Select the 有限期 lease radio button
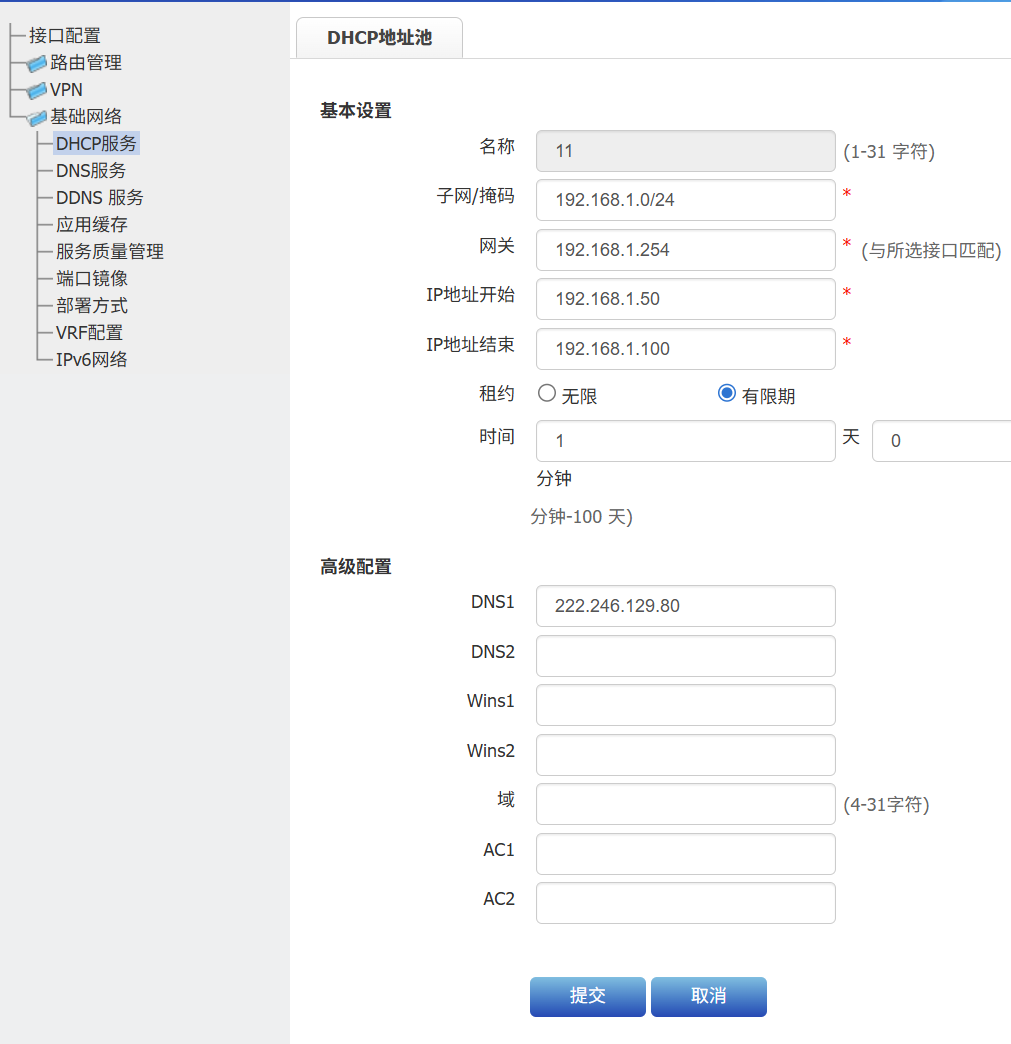 point(727,393)
